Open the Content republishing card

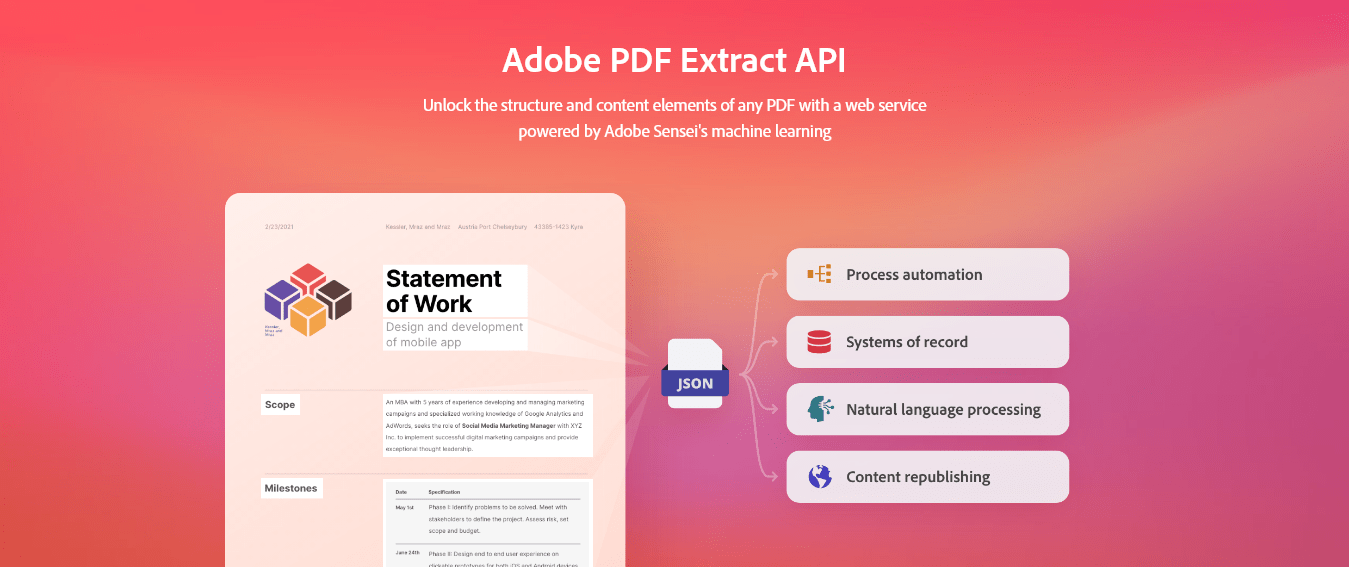coord(927,477)
